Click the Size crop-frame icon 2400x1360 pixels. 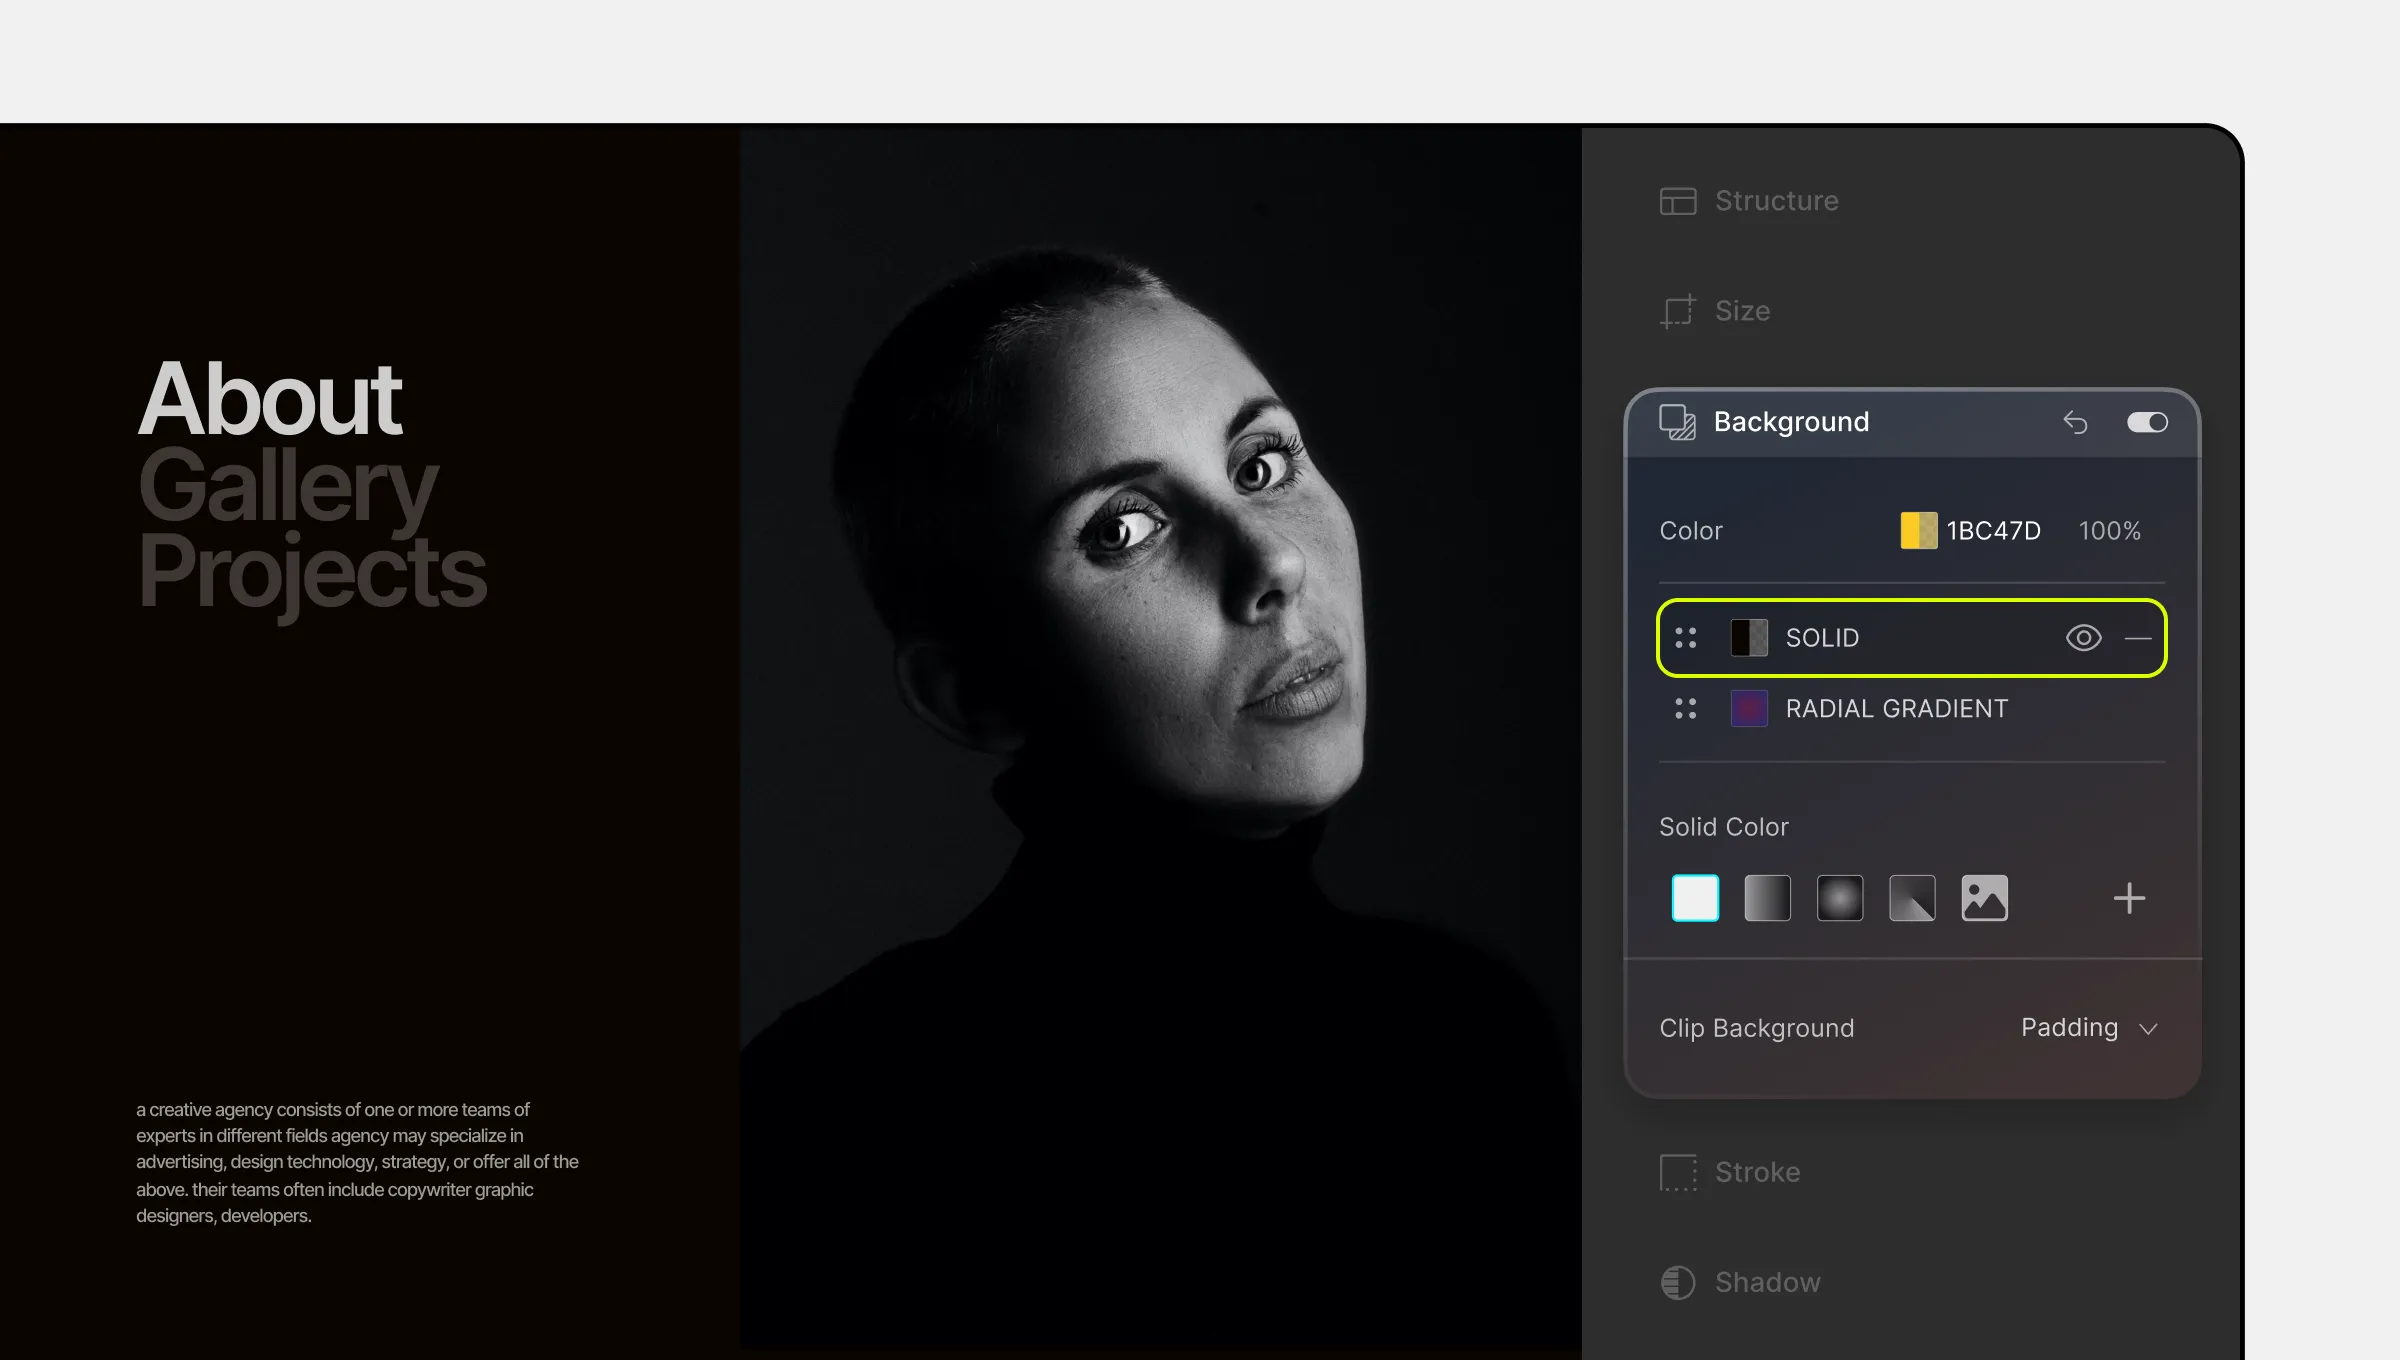pyautogui.click(x=1678, y=311)
